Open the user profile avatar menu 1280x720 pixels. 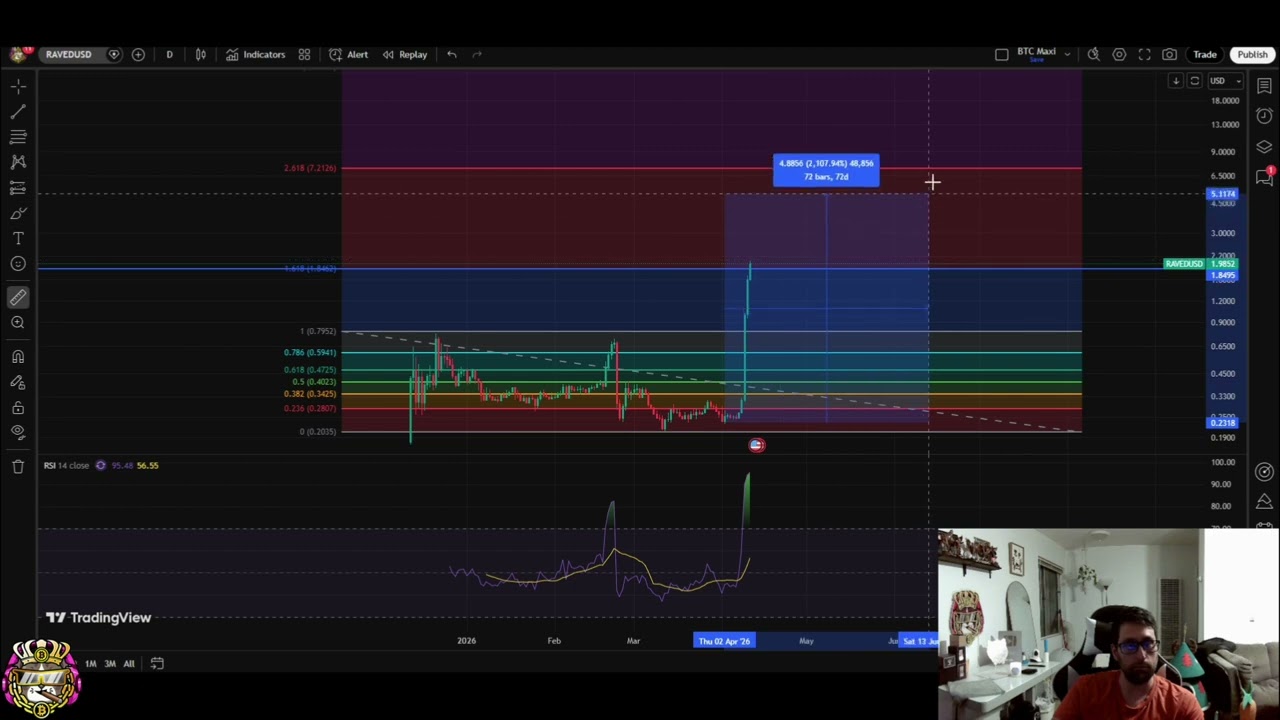click(18, 54)
